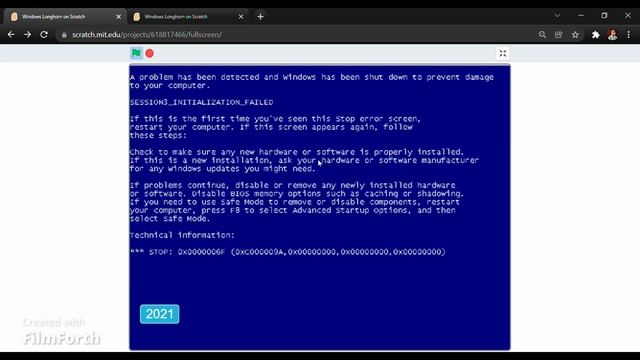Click the STOP: 0x0000006F line
The height and width of the screenshot is (360, 640).
(288, 252)
